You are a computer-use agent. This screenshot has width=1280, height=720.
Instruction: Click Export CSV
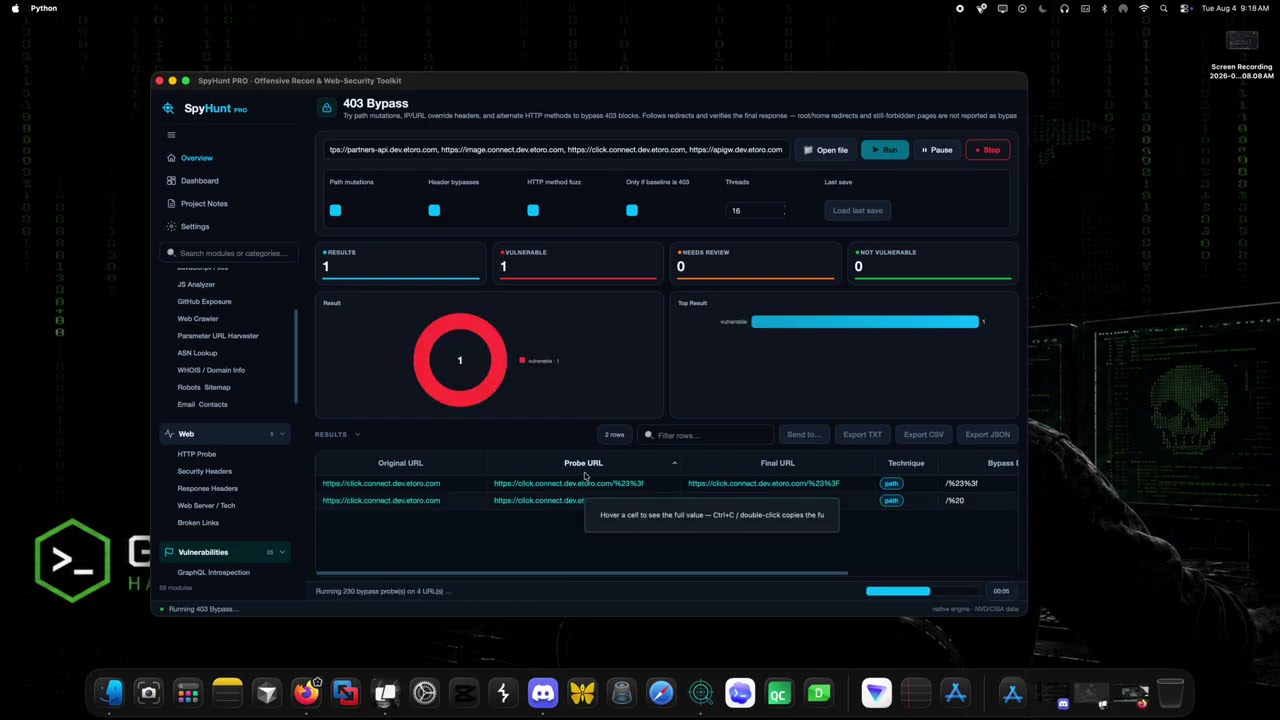923,435
